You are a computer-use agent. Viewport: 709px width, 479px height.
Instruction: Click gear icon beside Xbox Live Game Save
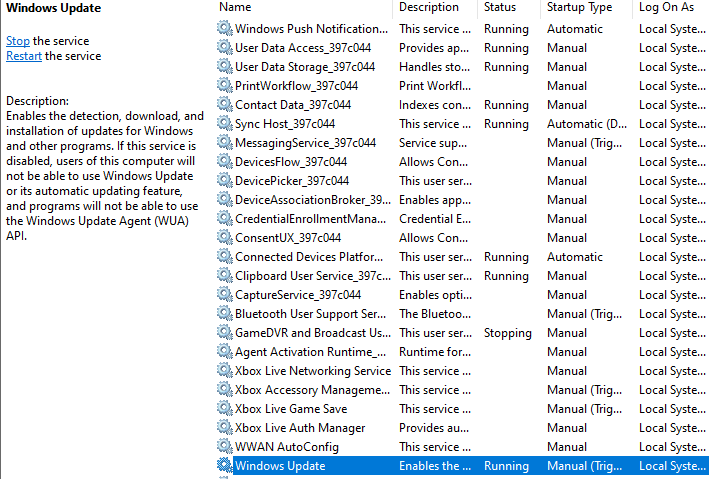coord(224,408)
